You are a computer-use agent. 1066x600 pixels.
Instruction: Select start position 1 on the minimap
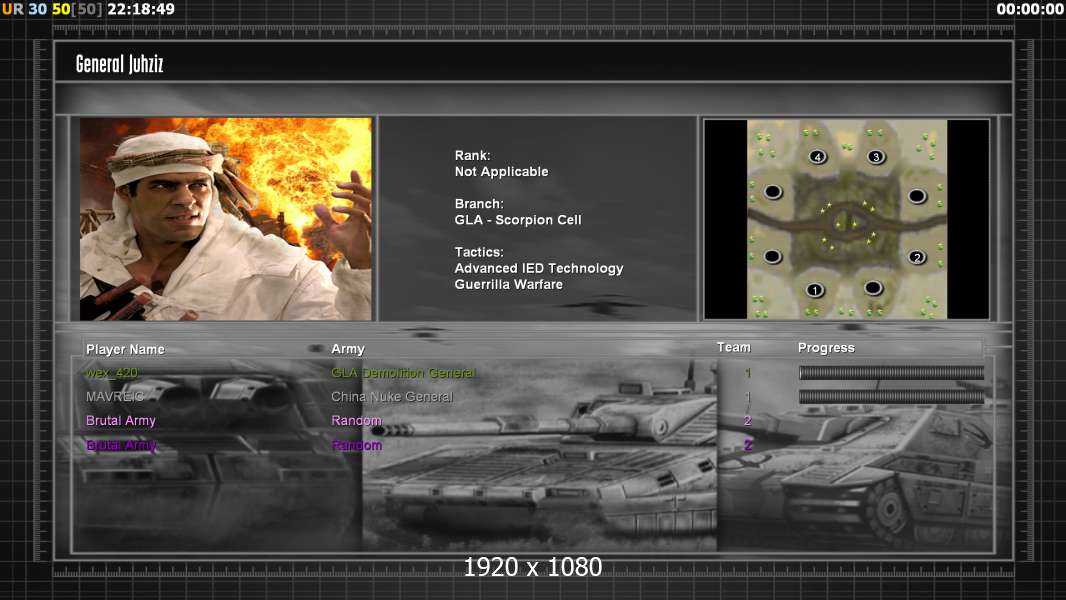point(814,290)
